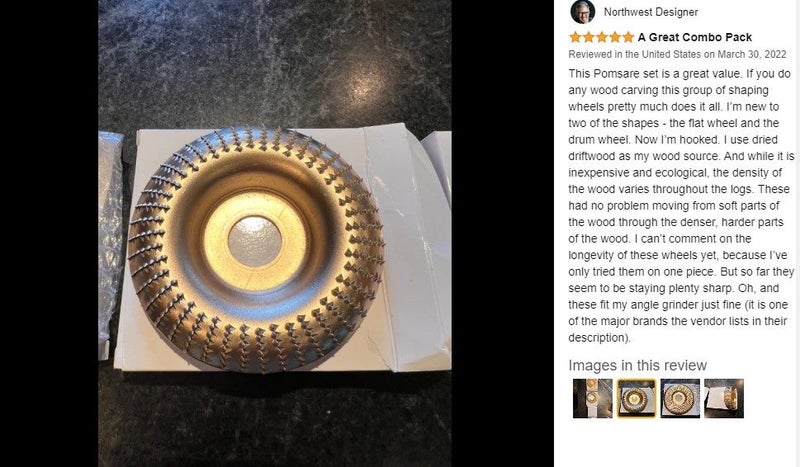Open the 'A Great Combo Pack' review title
This screenshot has width=800, height=467.
pyautogui.click(x=695, y=37)
